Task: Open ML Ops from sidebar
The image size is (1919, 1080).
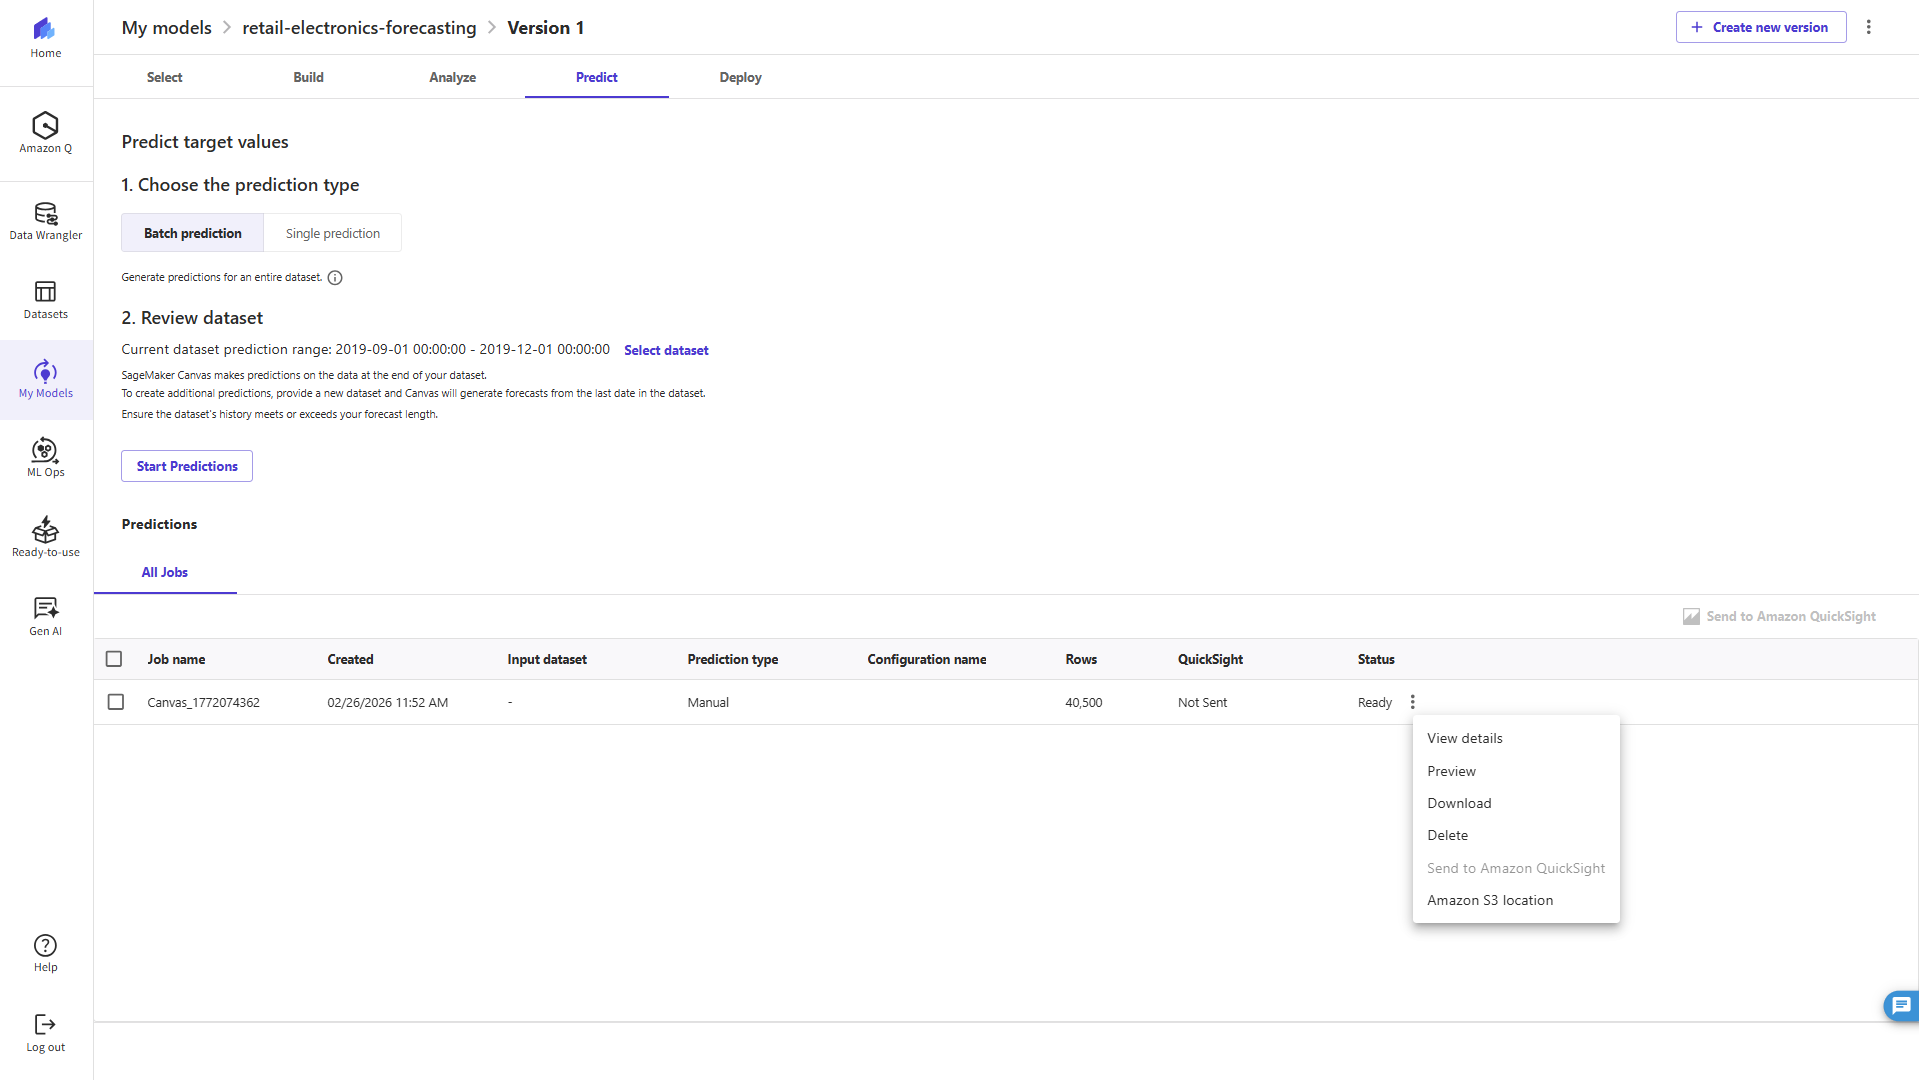Action: [45, 458]
